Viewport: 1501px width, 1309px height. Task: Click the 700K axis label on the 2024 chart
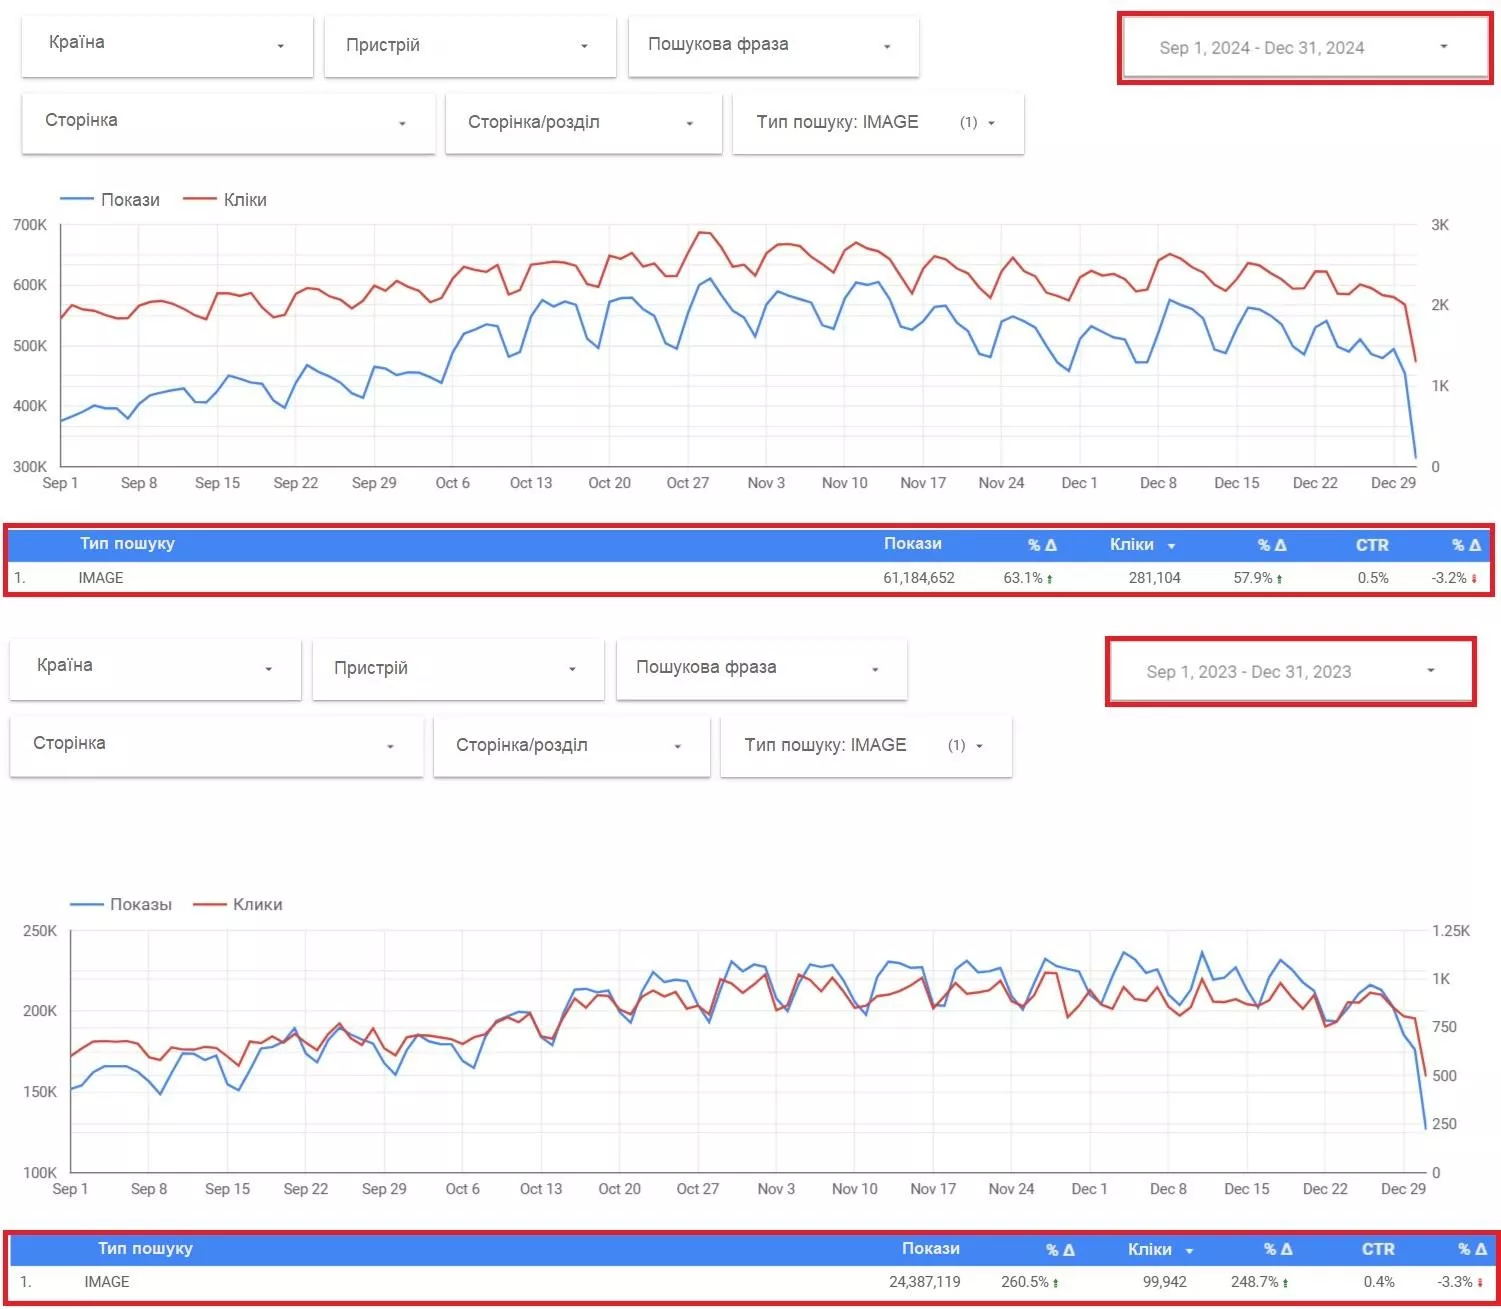(x=30, y=225)
